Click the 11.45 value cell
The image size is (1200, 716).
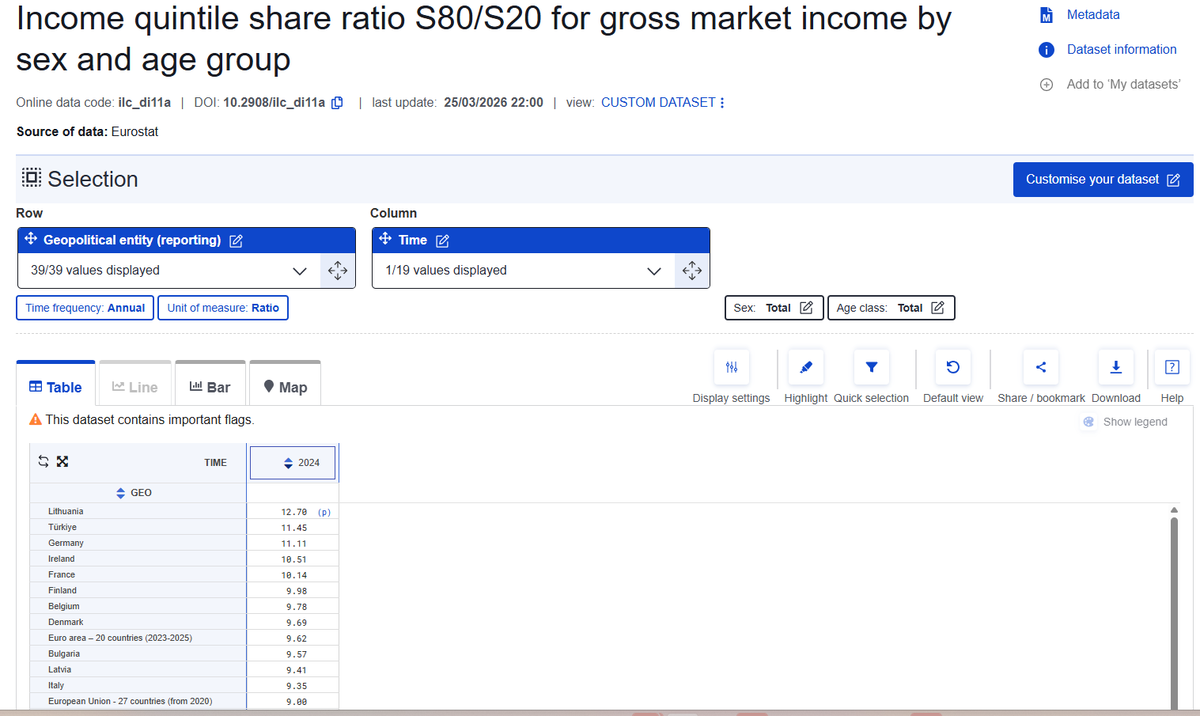click(x=292, y=527)
